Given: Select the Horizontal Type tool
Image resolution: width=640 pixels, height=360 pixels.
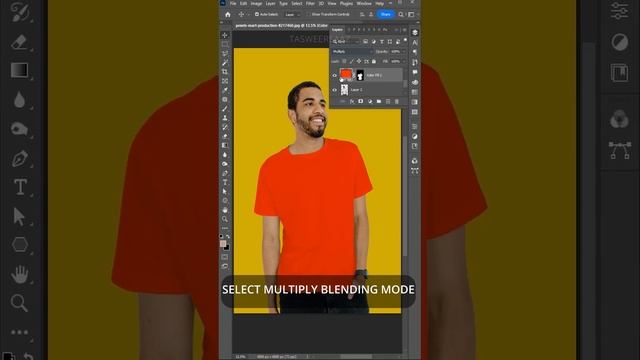Looking at the screenshot, I should pyautogui.click(x=225, y=182).
